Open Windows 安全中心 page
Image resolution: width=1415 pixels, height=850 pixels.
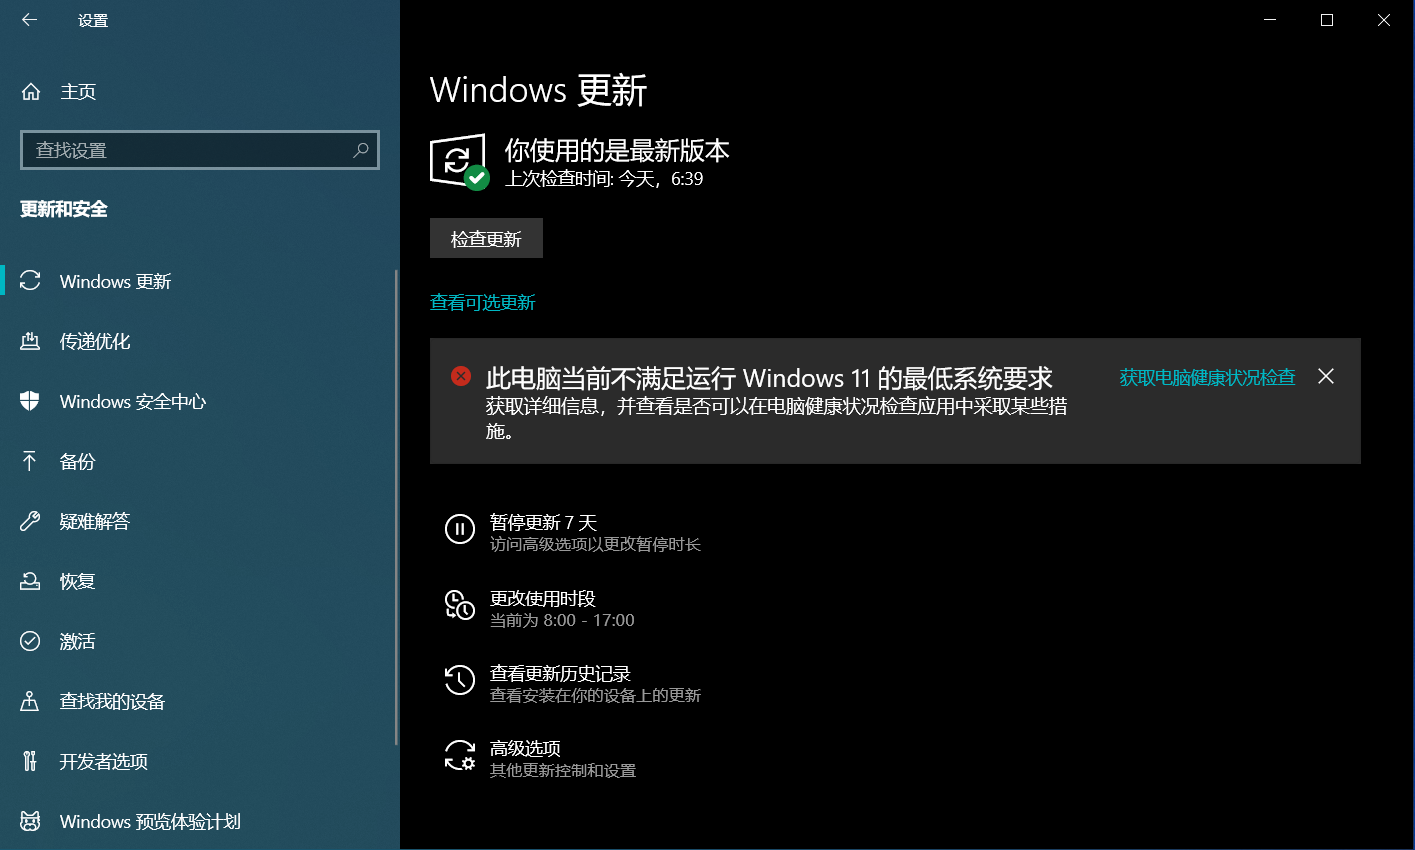point(198,401)
